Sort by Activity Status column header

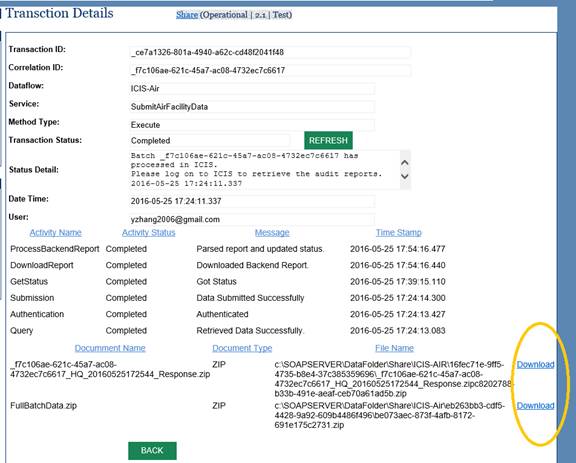click(x=148, y=233)
